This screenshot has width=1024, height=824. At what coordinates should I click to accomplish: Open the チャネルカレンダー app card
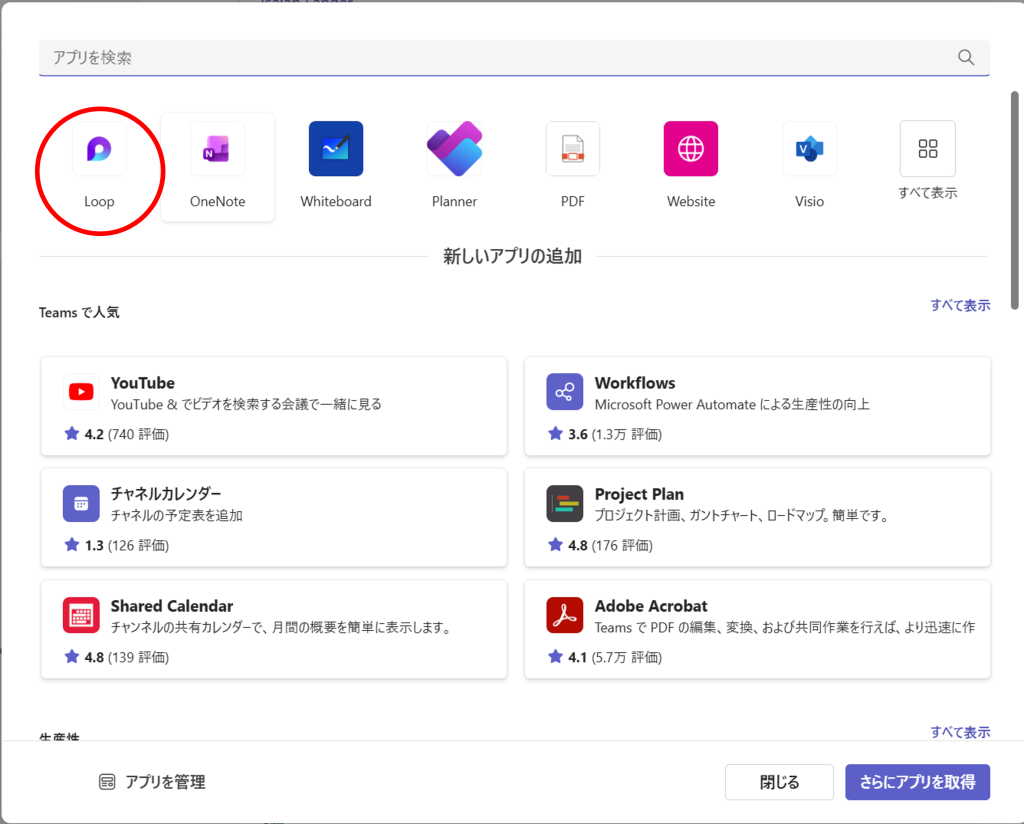(273, 517)
